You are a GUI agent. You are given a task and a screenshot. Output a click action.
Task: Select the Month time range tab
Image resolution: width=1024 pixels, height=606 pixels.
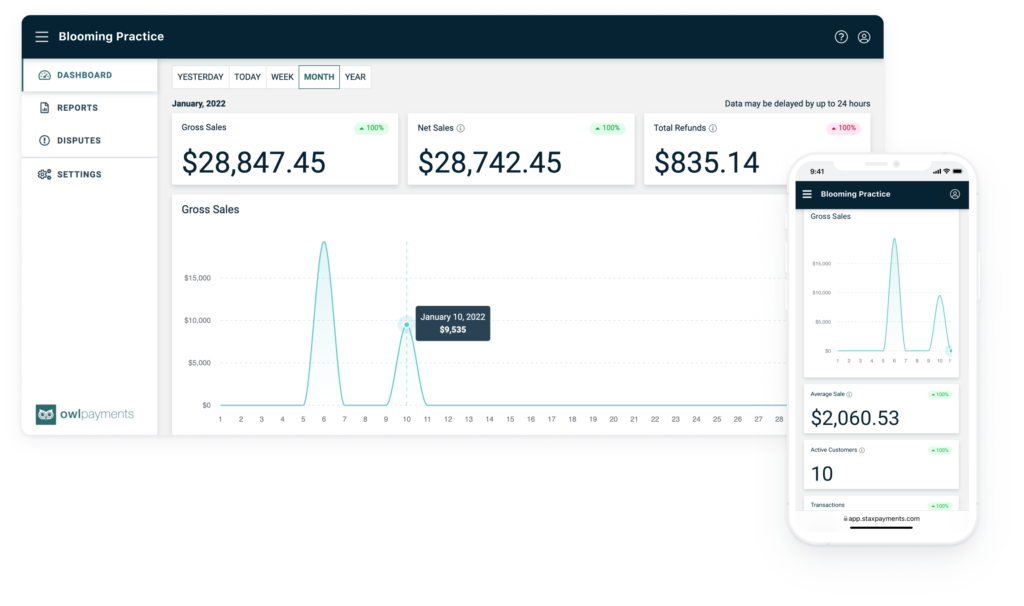319,77
